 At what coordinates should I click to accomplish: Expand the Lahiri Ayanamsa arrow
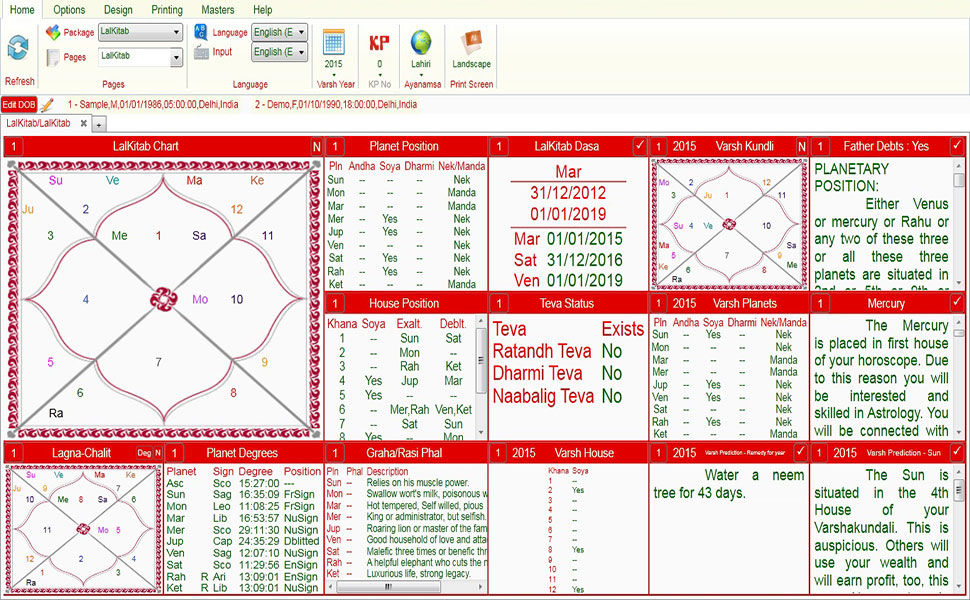[x=421, y=74]
